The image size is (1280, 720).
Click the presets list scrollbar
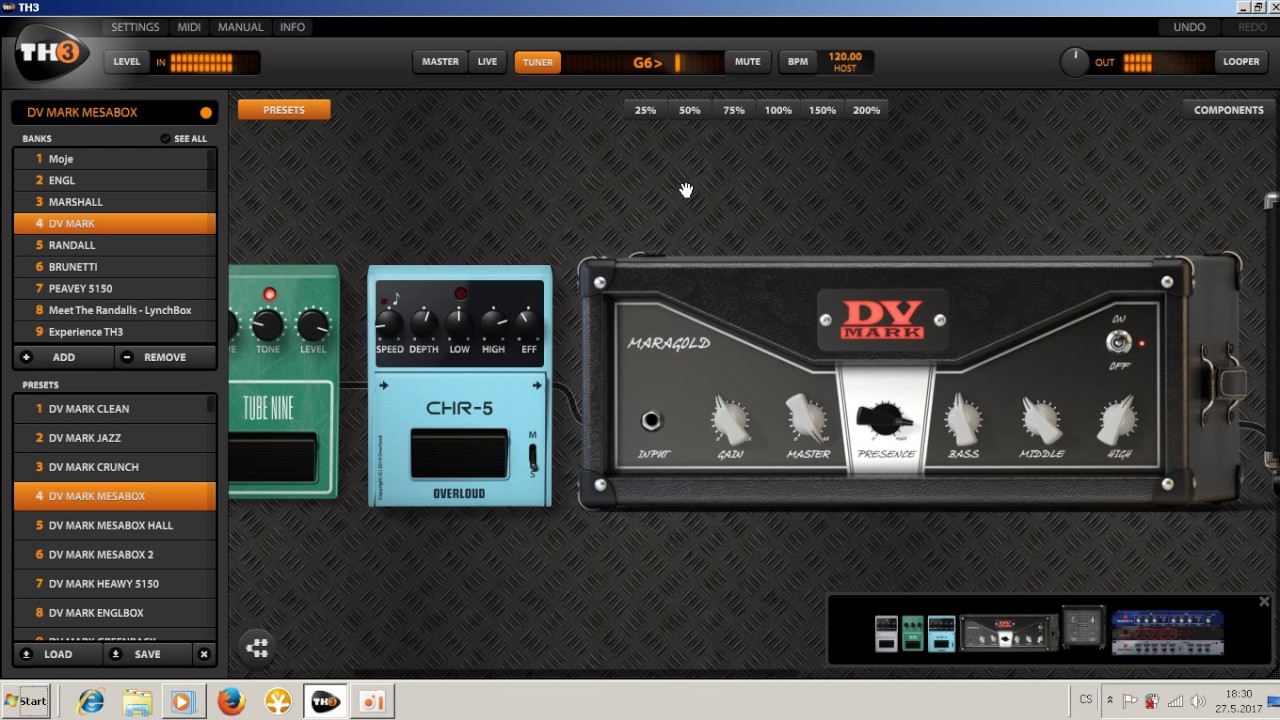[211, 405]
